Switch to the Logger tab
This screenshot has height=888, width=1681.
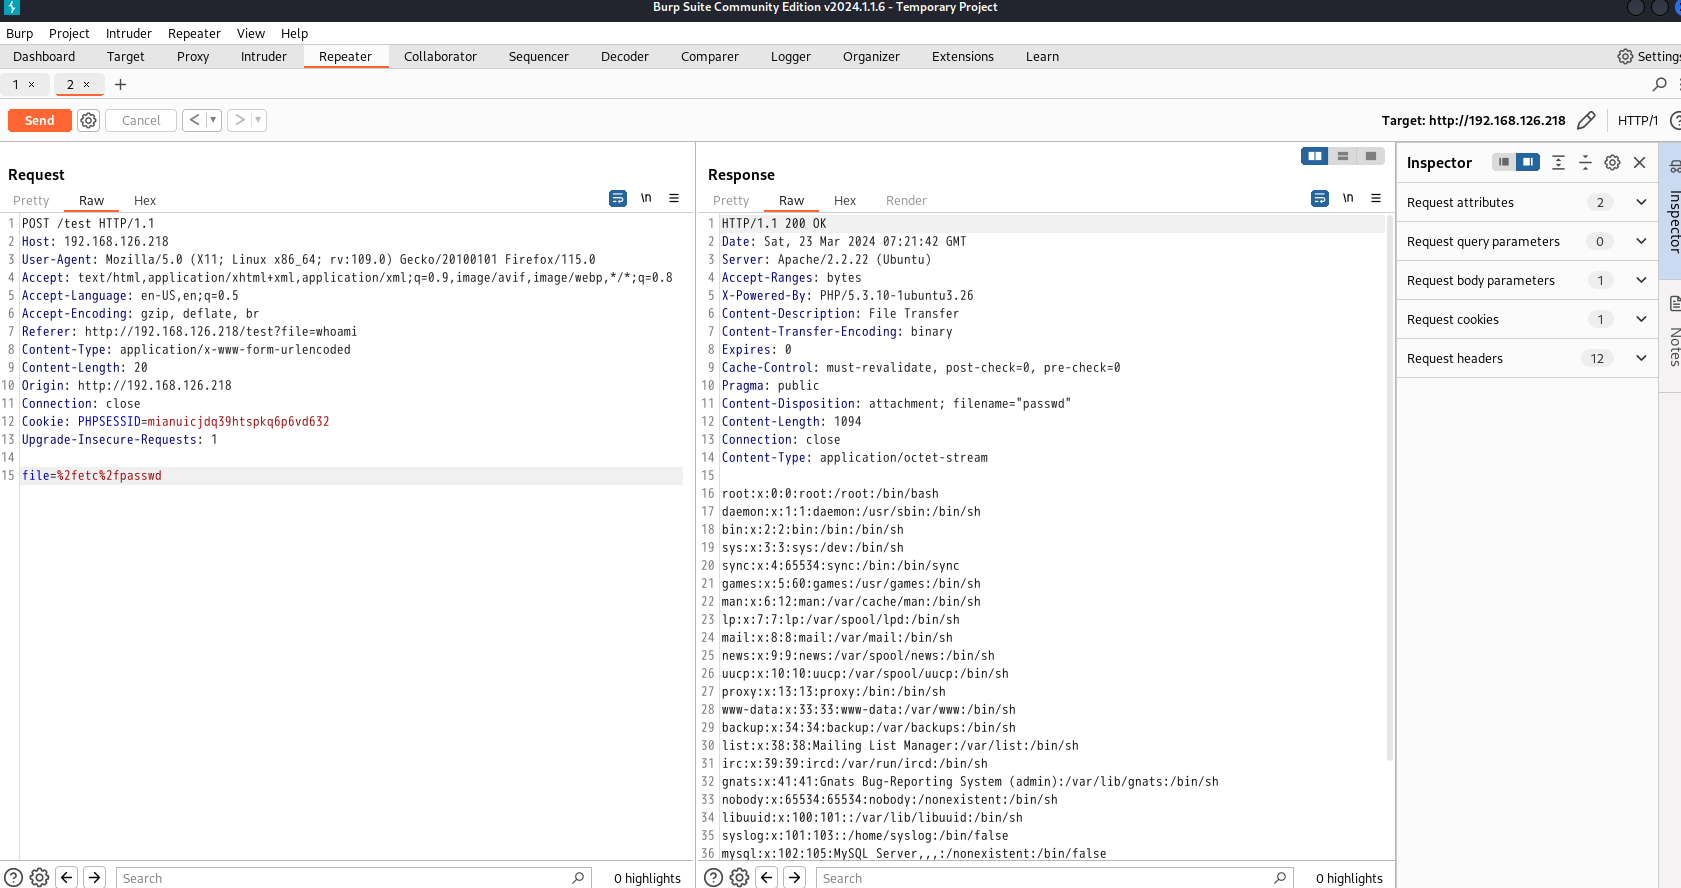pos(790,57)
